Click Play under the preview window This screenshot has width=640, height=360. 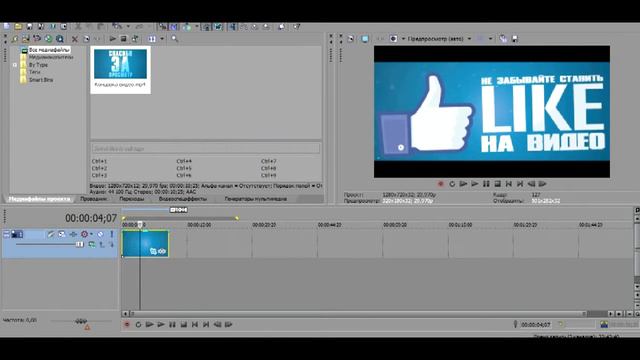pos(475,184)
